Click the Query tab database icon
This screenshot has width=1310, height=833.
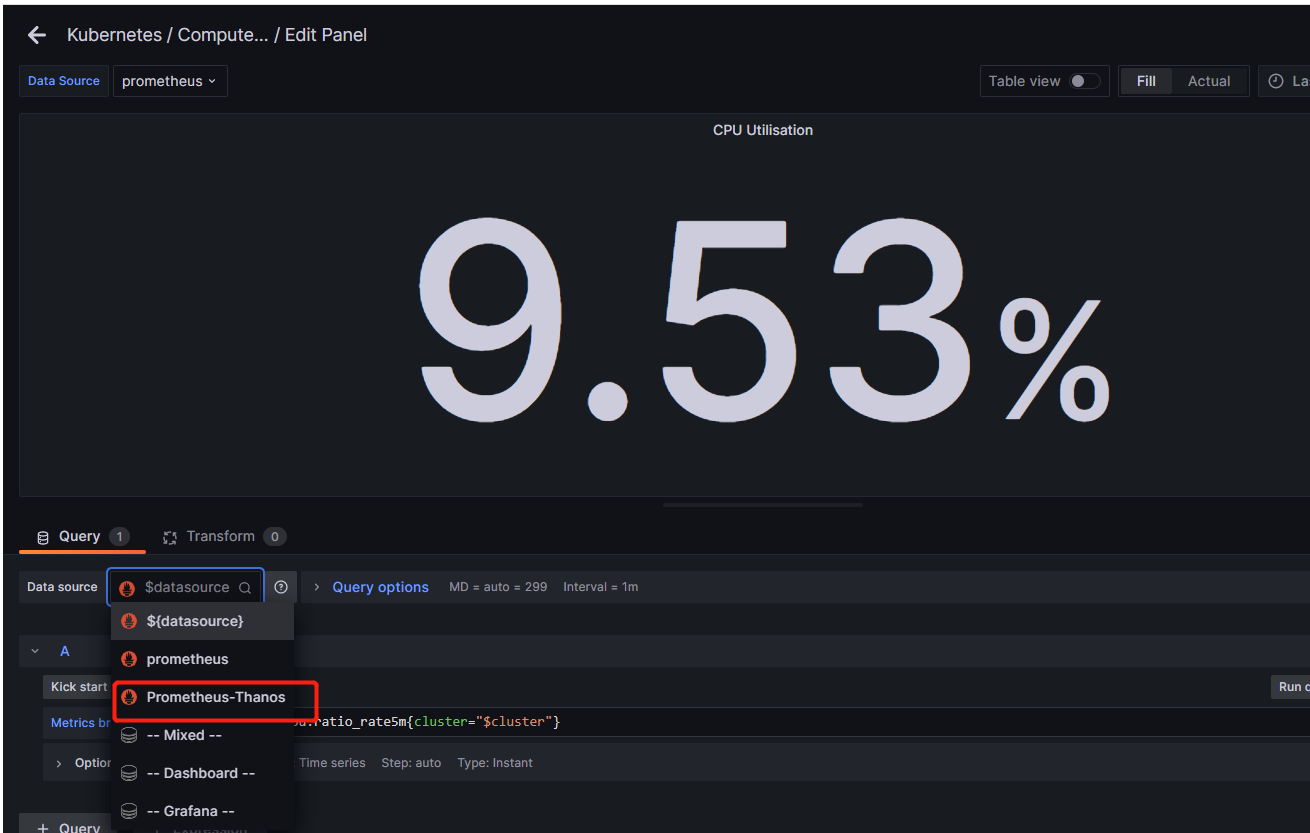pyautogui.click(x=43, y=537)
